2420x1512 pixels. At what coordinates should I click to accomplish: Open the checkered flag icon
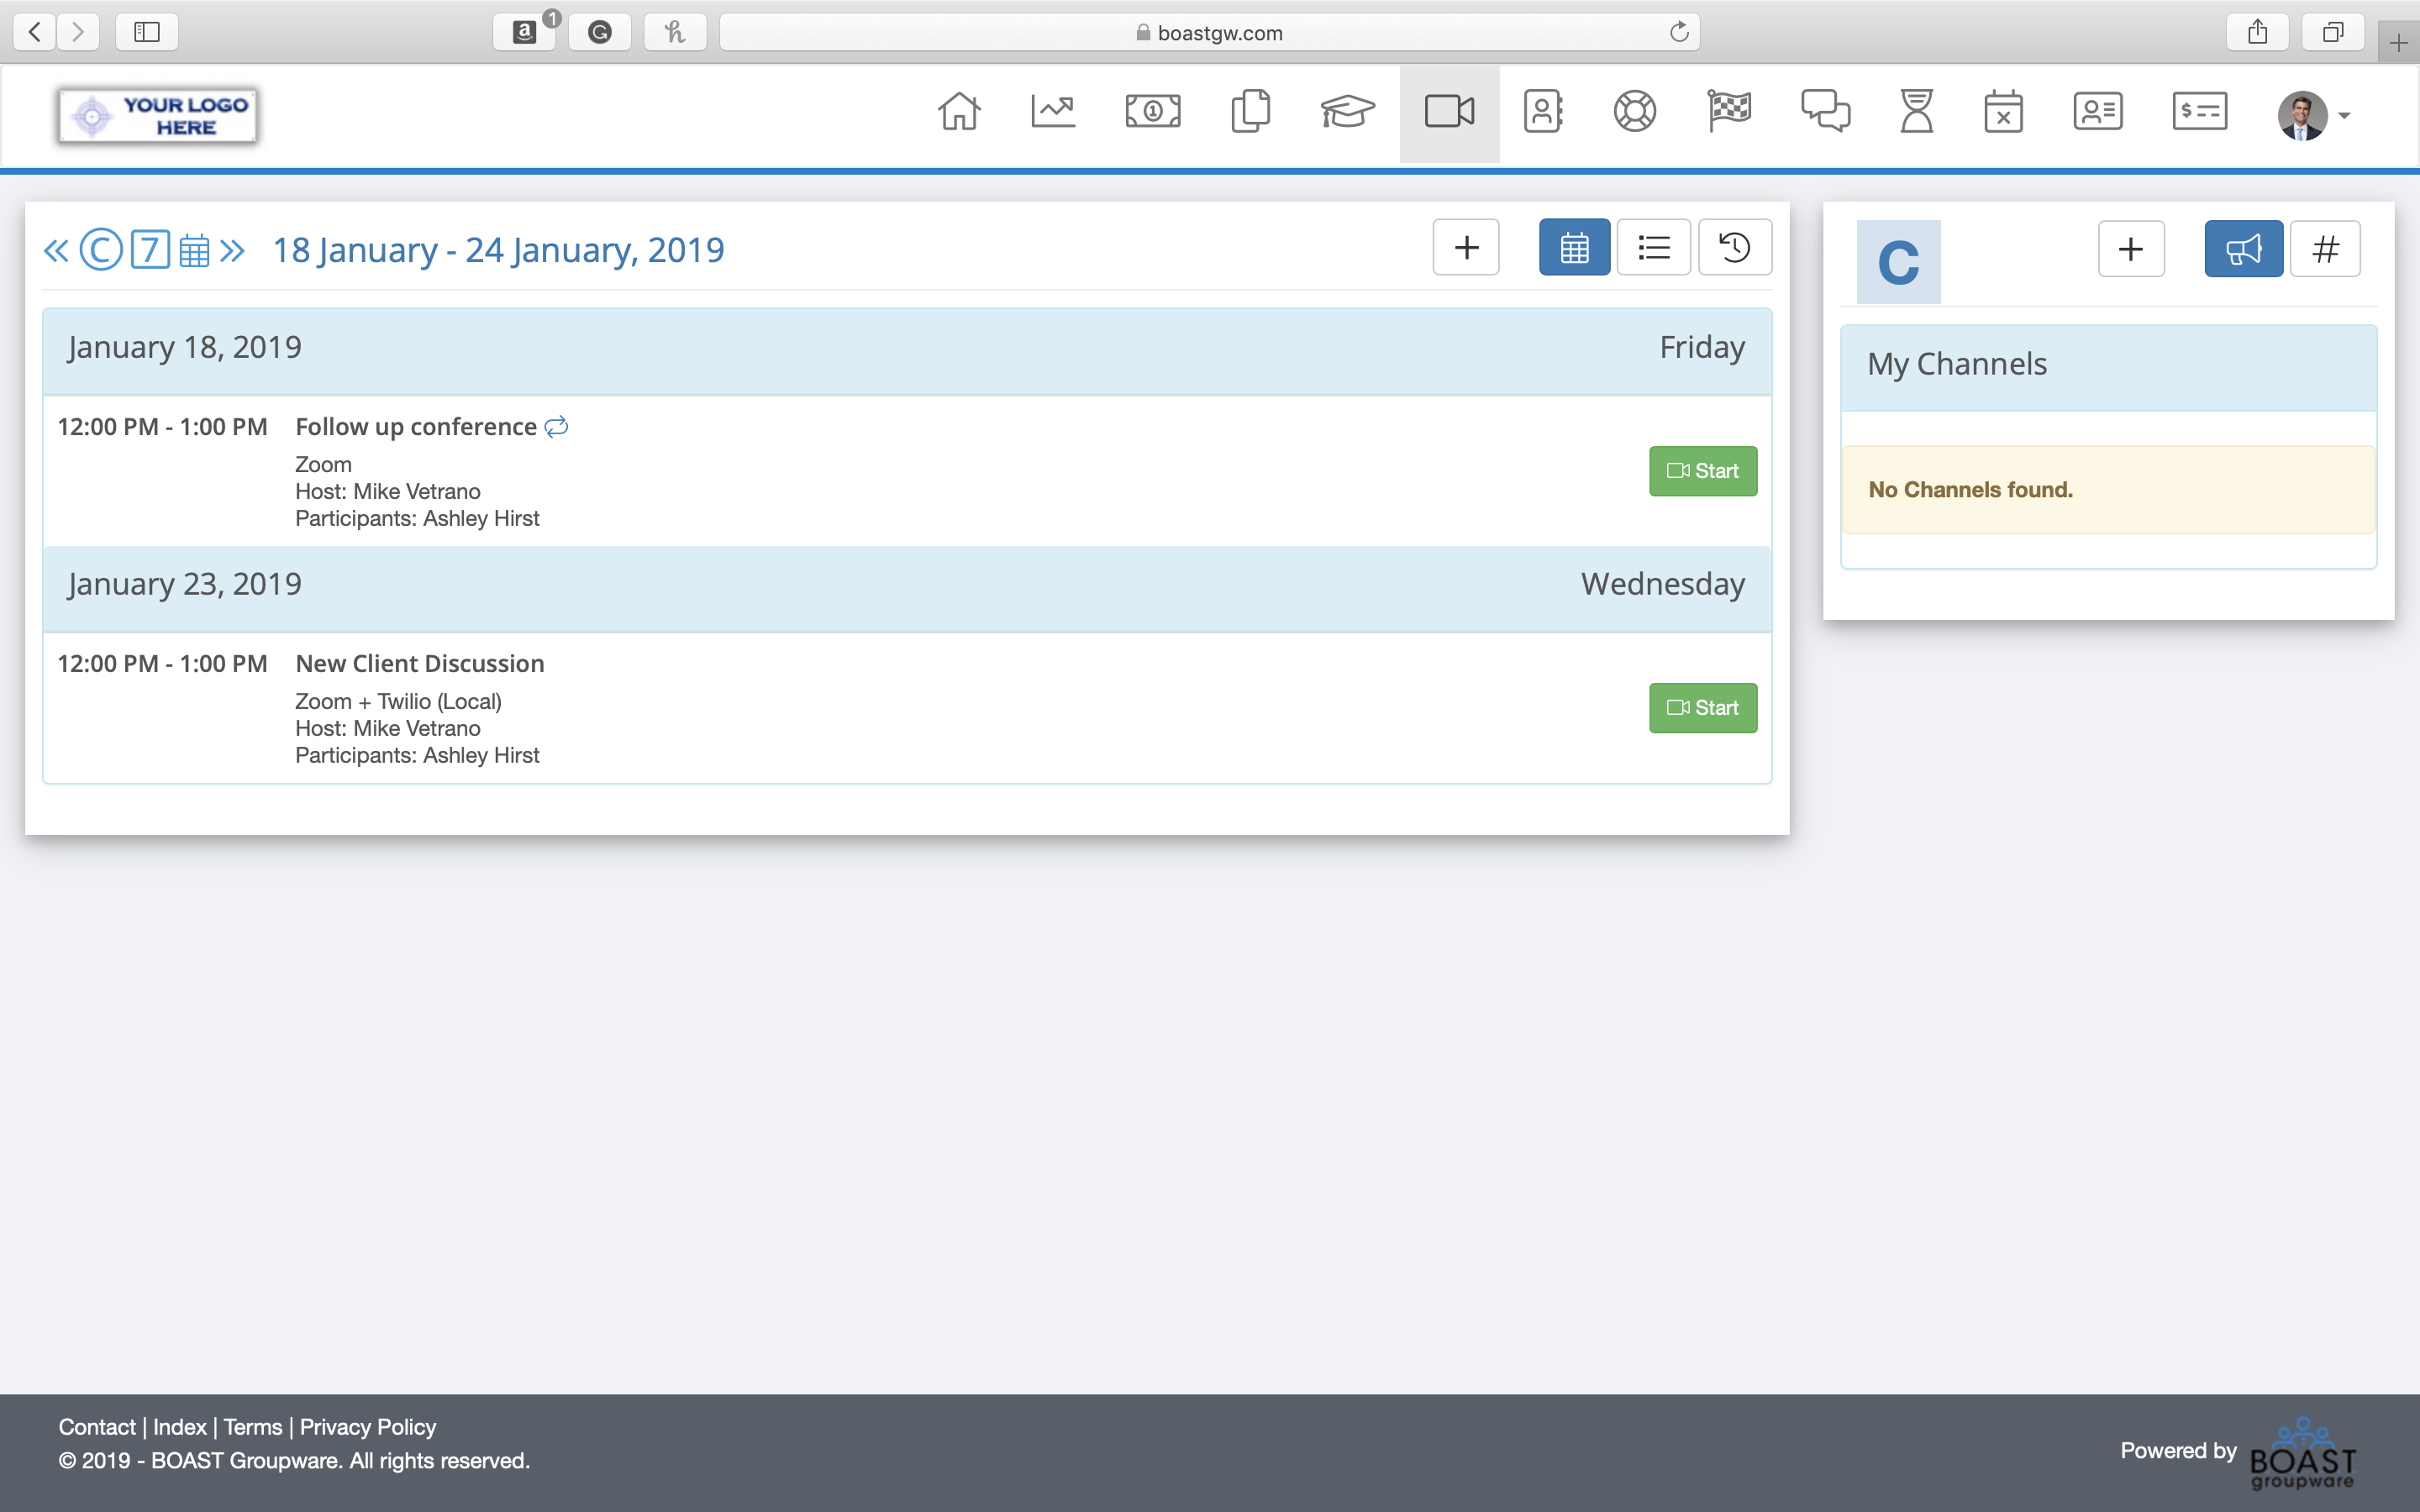click(x=1729, y=111)
